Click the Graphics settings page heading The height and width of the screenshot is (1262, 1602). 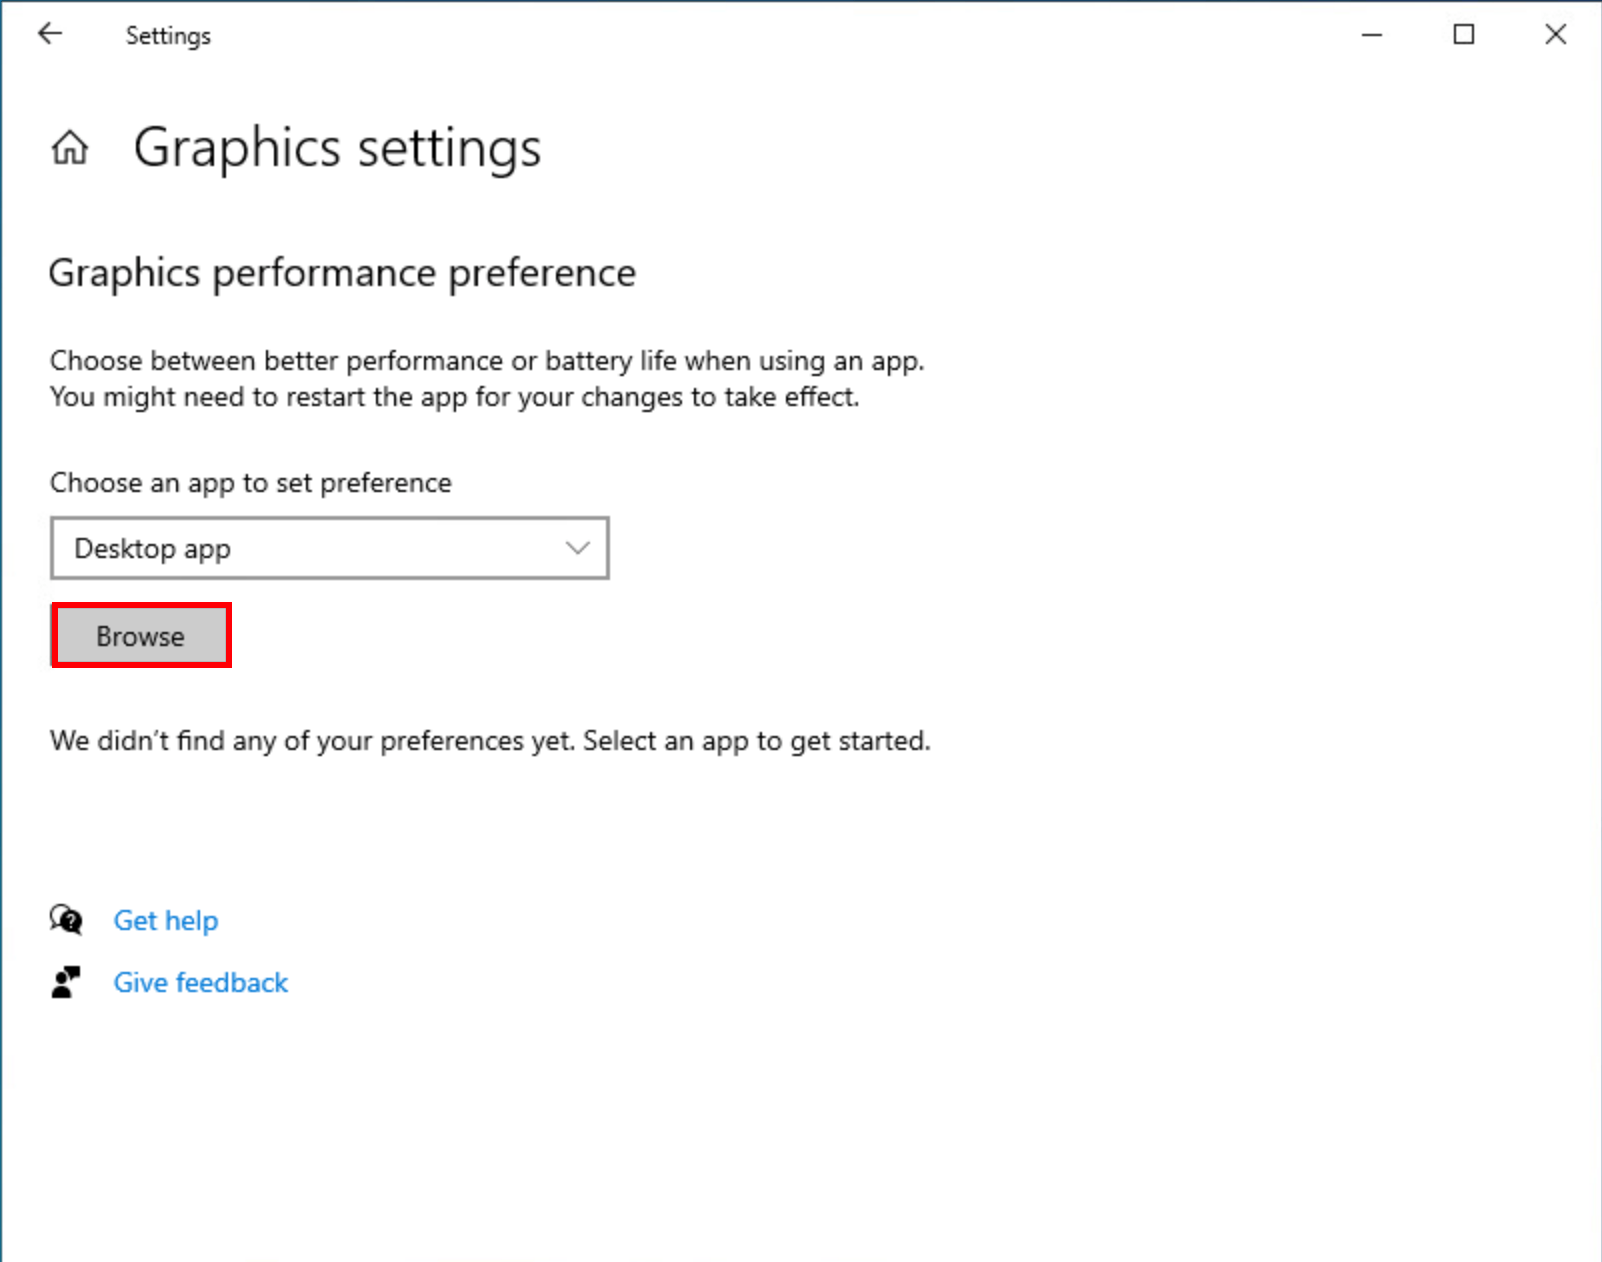(x=338, y=149)
